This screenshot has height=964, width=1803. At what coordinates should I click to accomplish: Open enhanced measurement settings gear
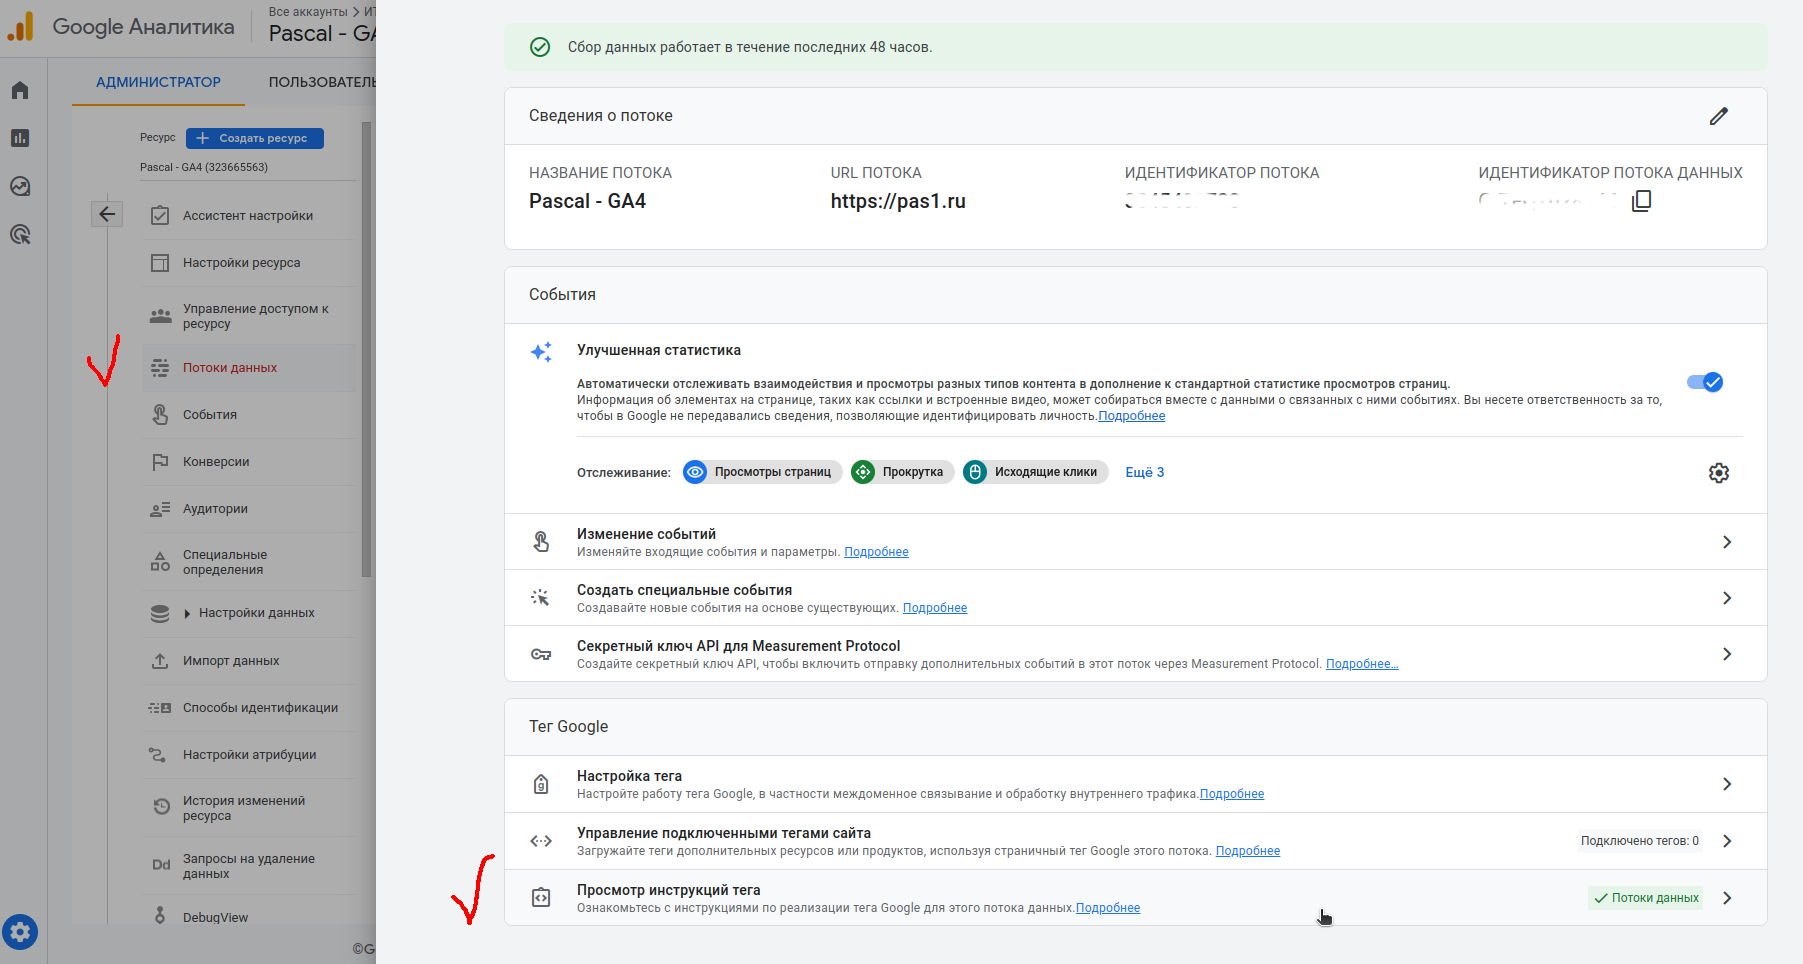coord(1718,473)
